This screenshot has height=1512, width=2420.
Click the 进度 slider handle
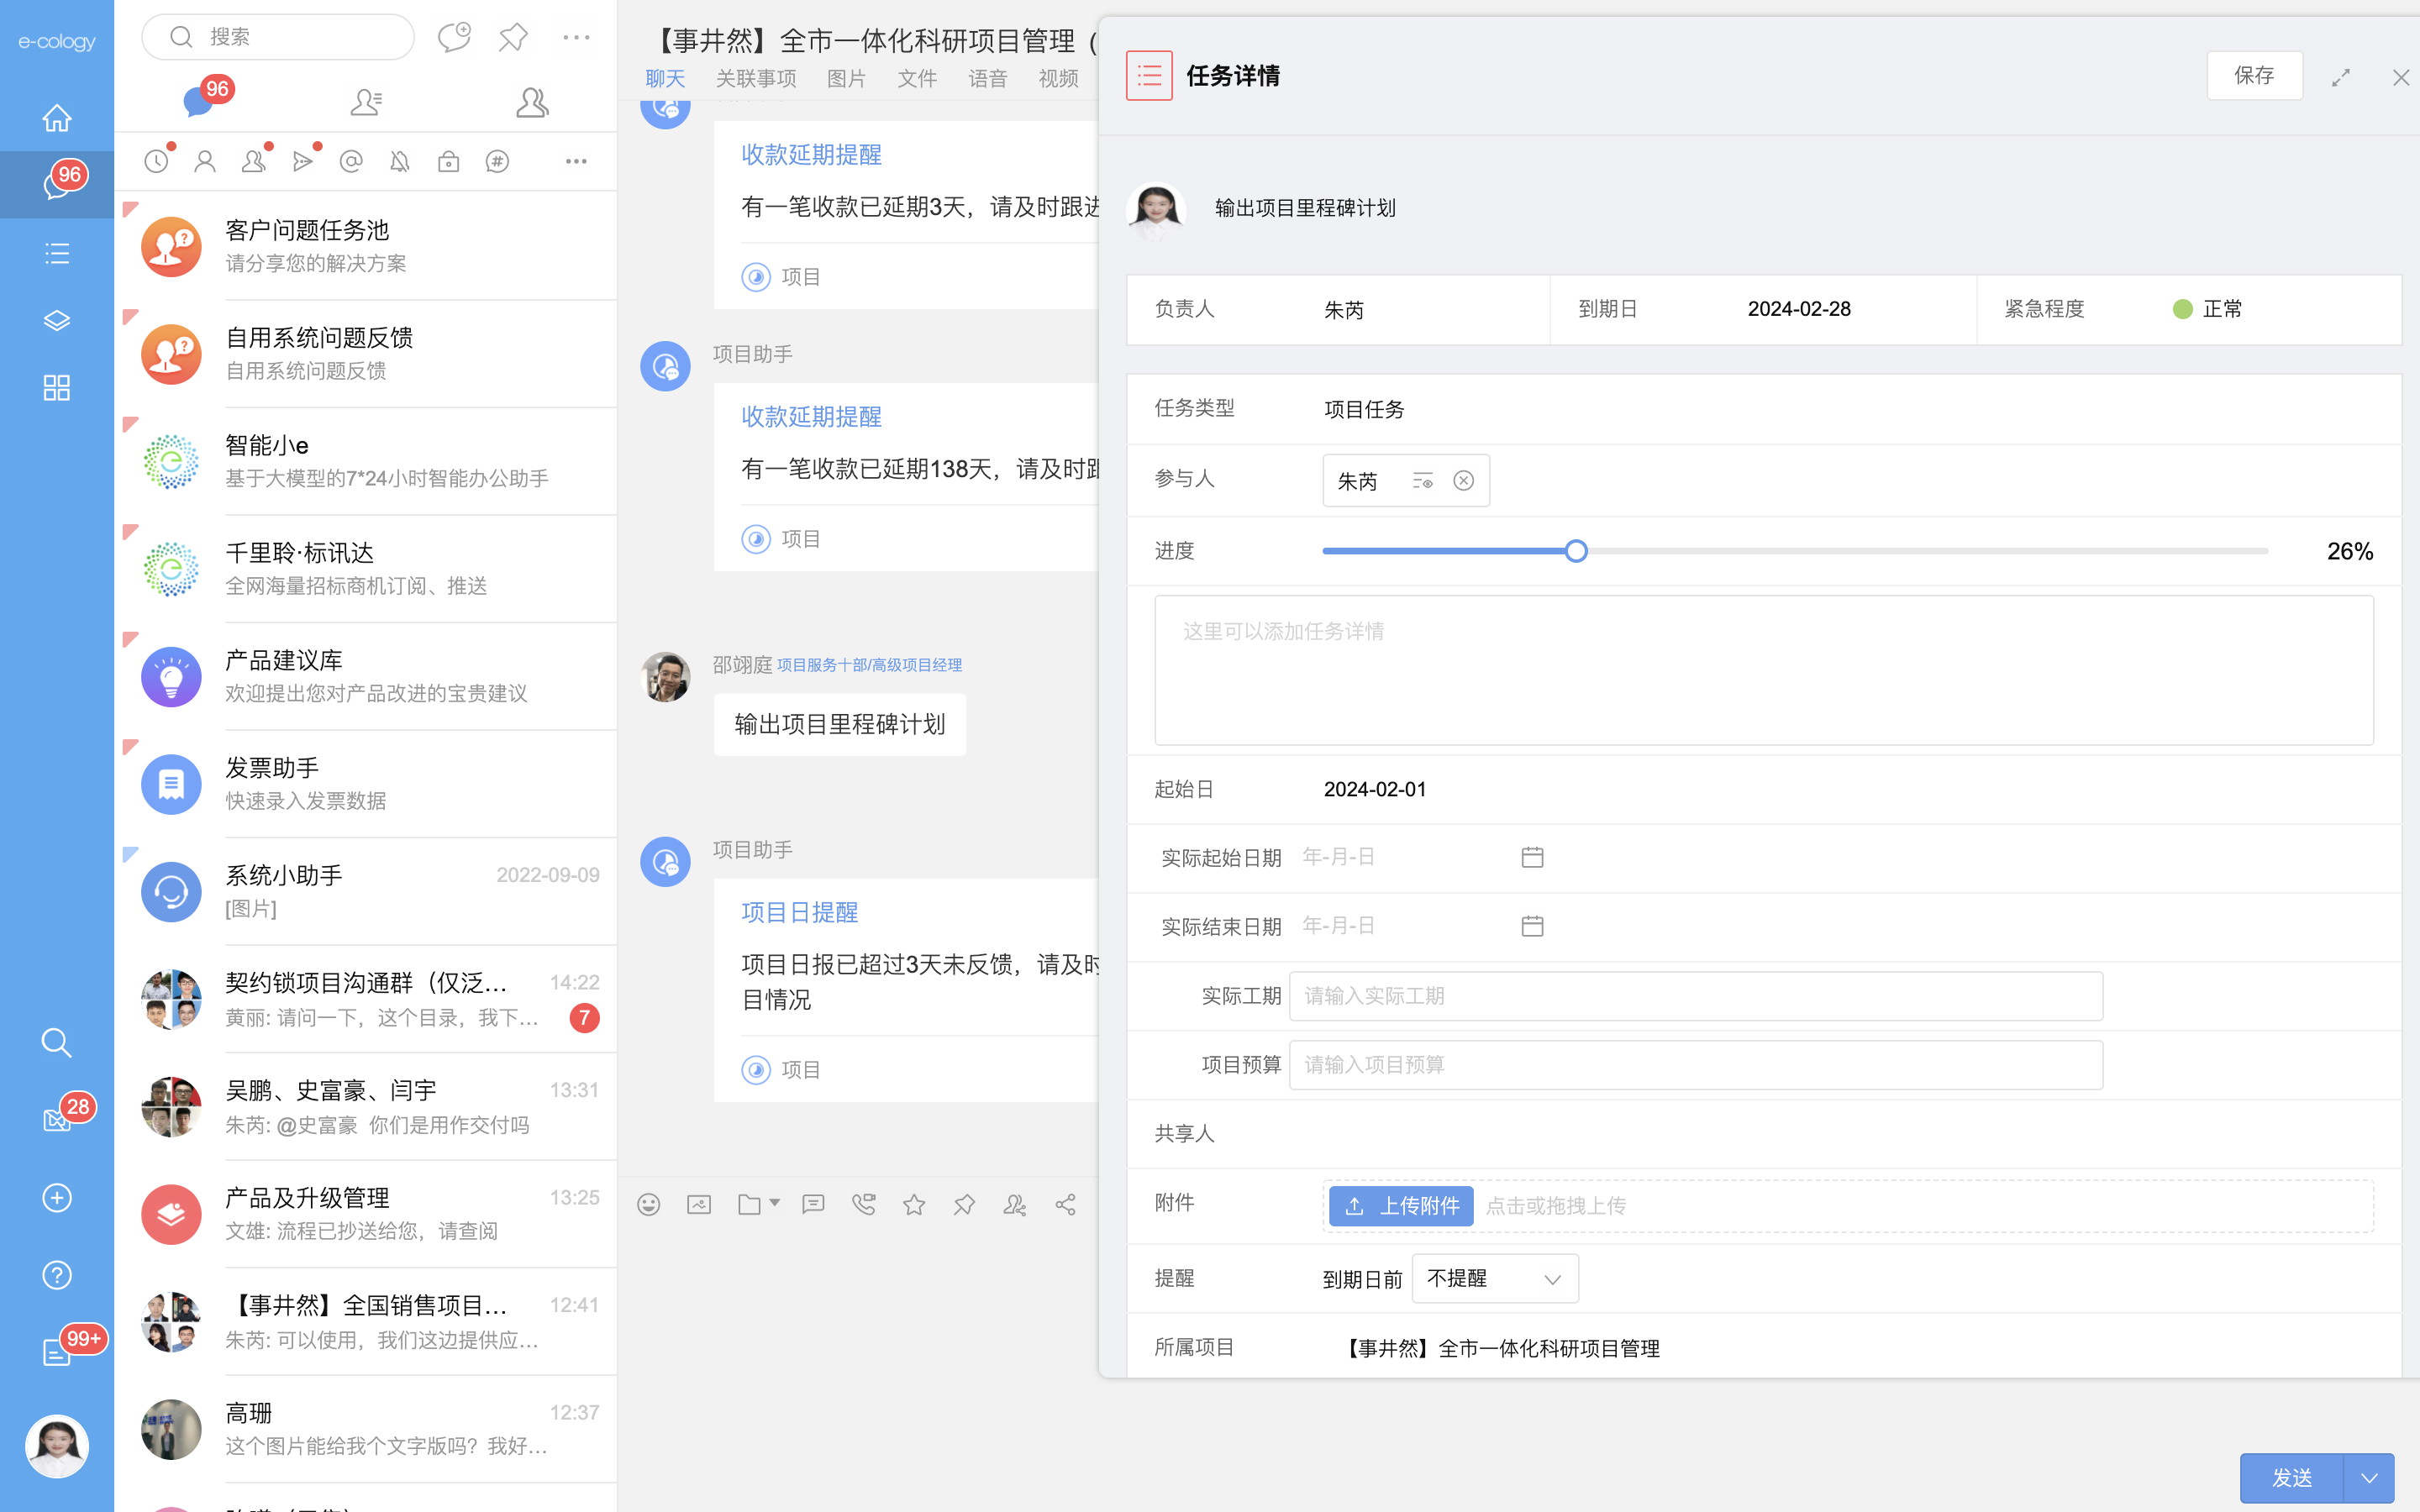pyautogui.click(x=1576, y=551)
